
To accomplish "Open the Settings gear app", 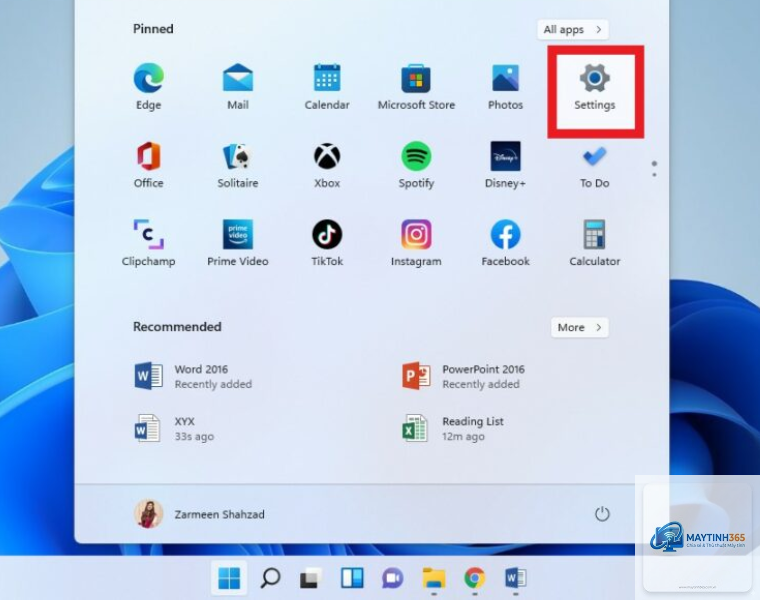I will pyautogui.click(x=595, y=87).
